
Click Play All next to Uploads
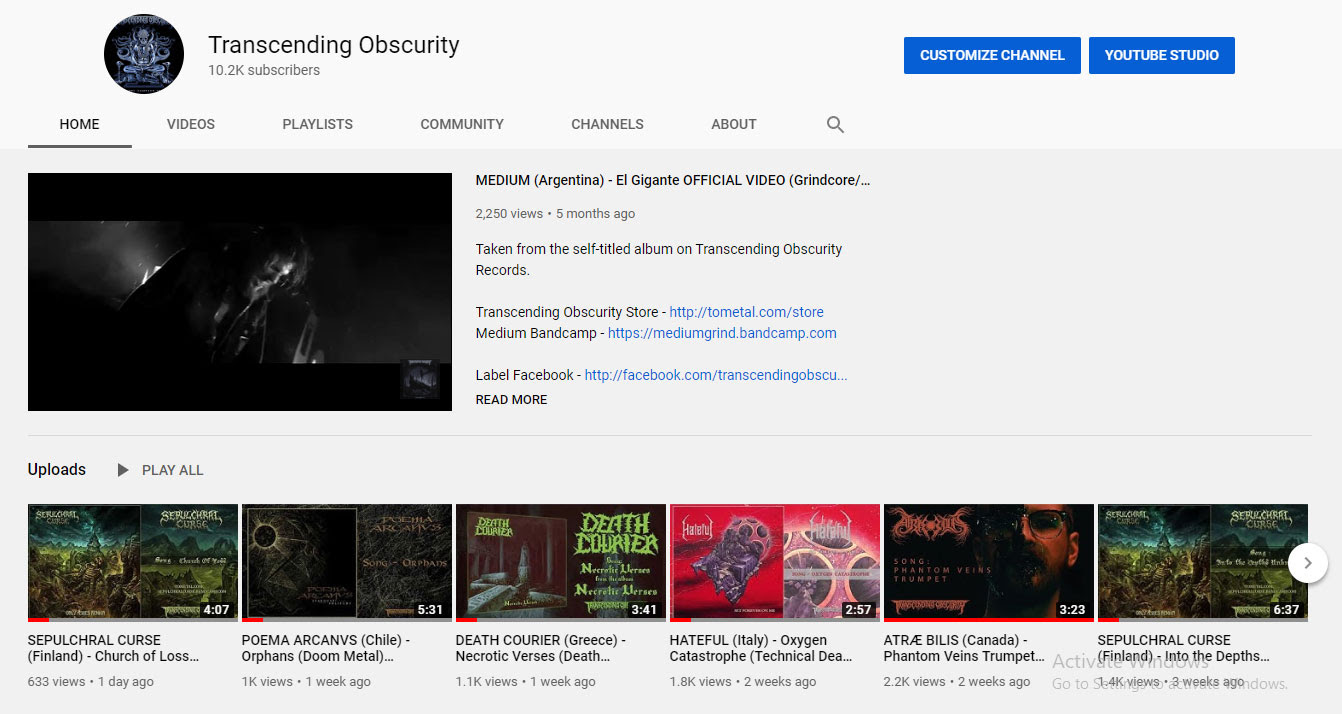[x=173, y=470]
